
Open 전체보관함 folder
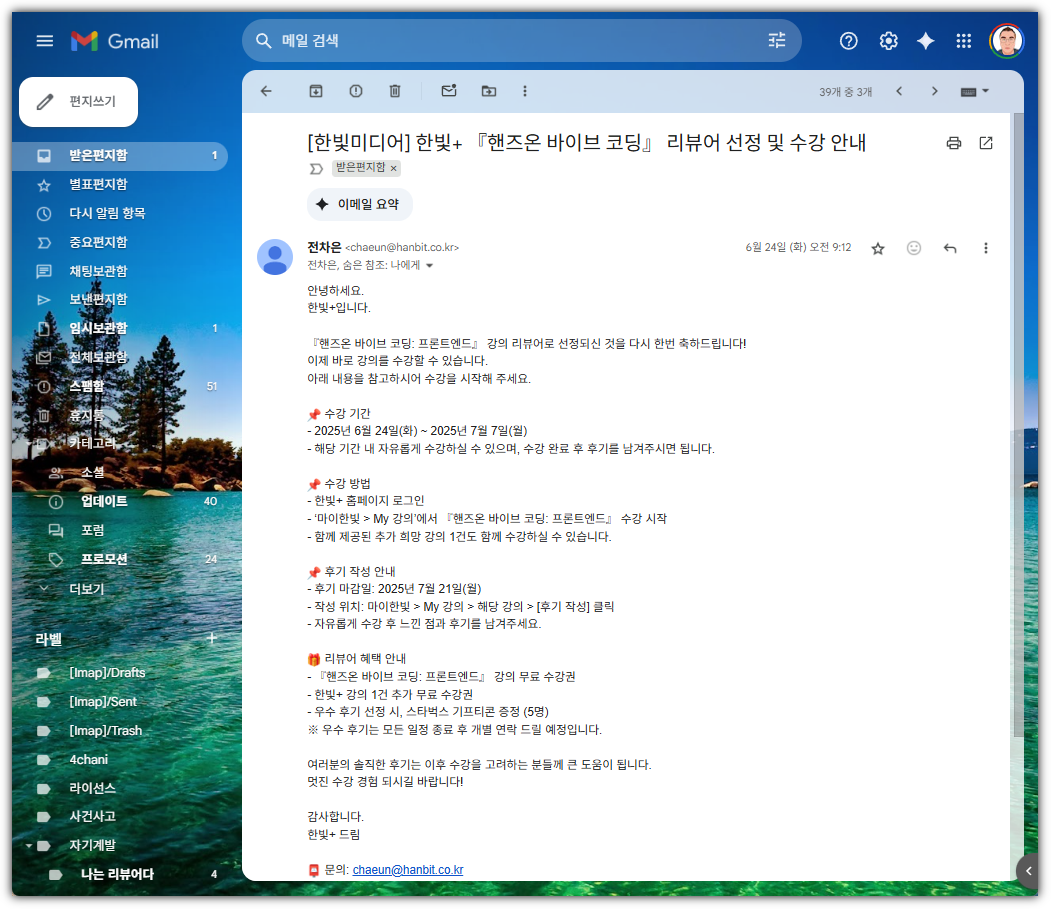(121, 357)
